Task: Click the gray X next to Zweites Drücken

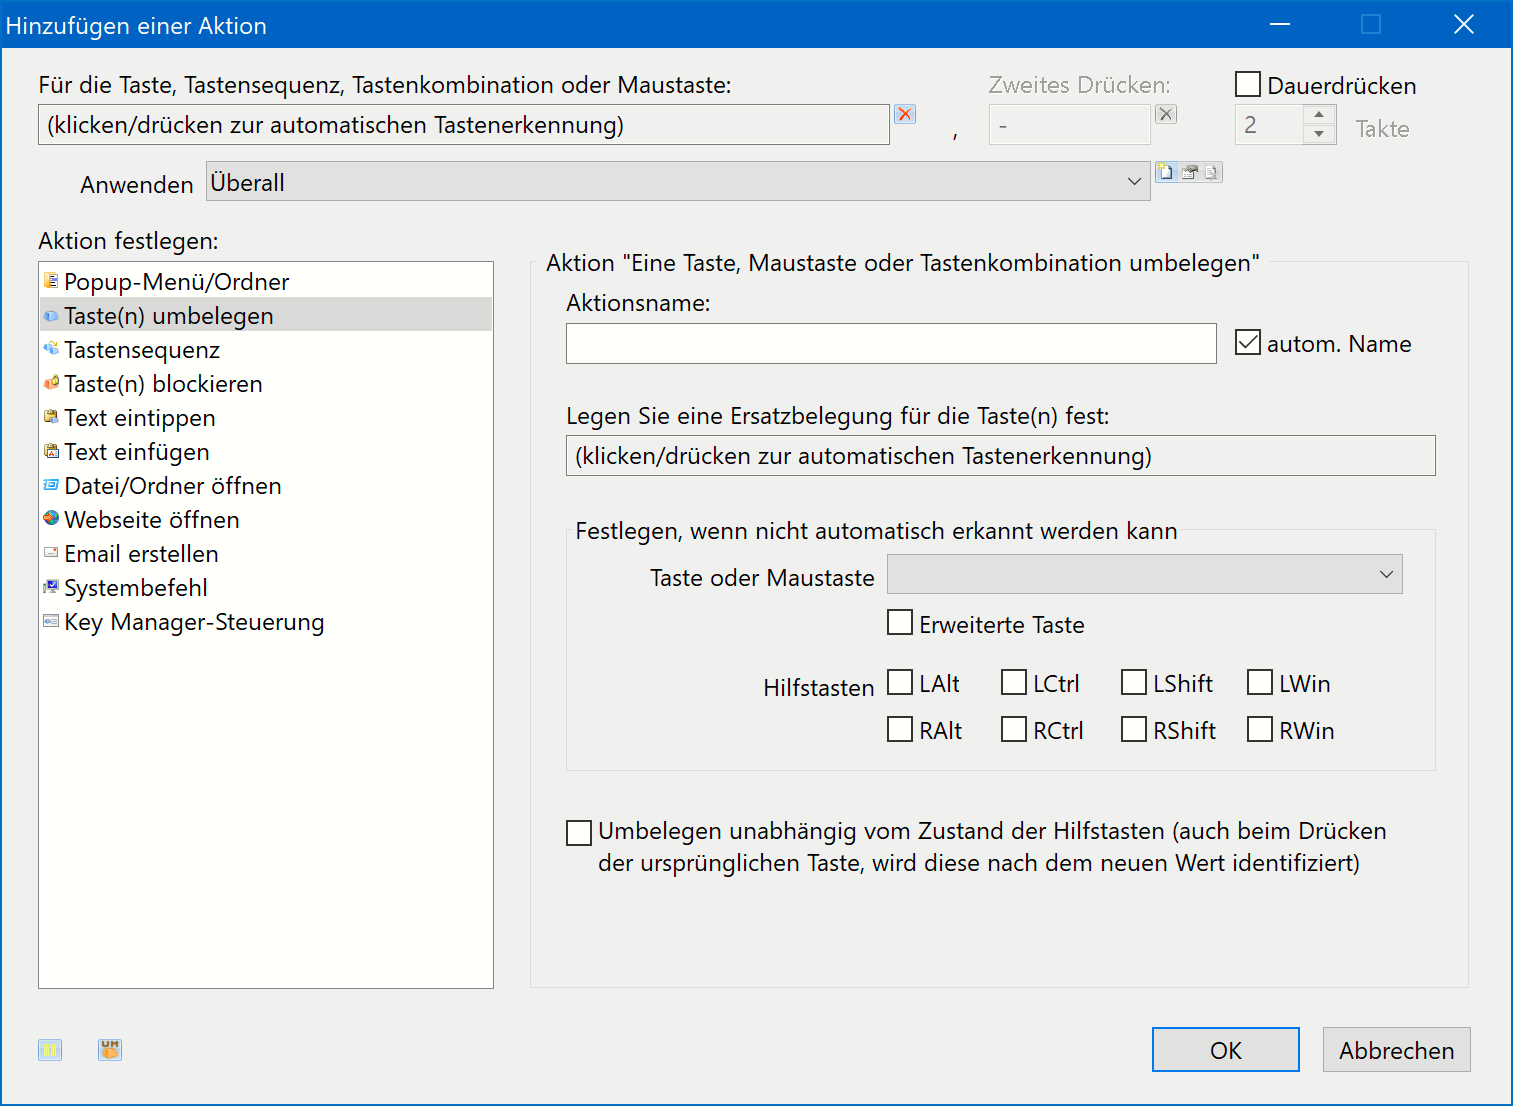Action: (x=1166, y=114)
